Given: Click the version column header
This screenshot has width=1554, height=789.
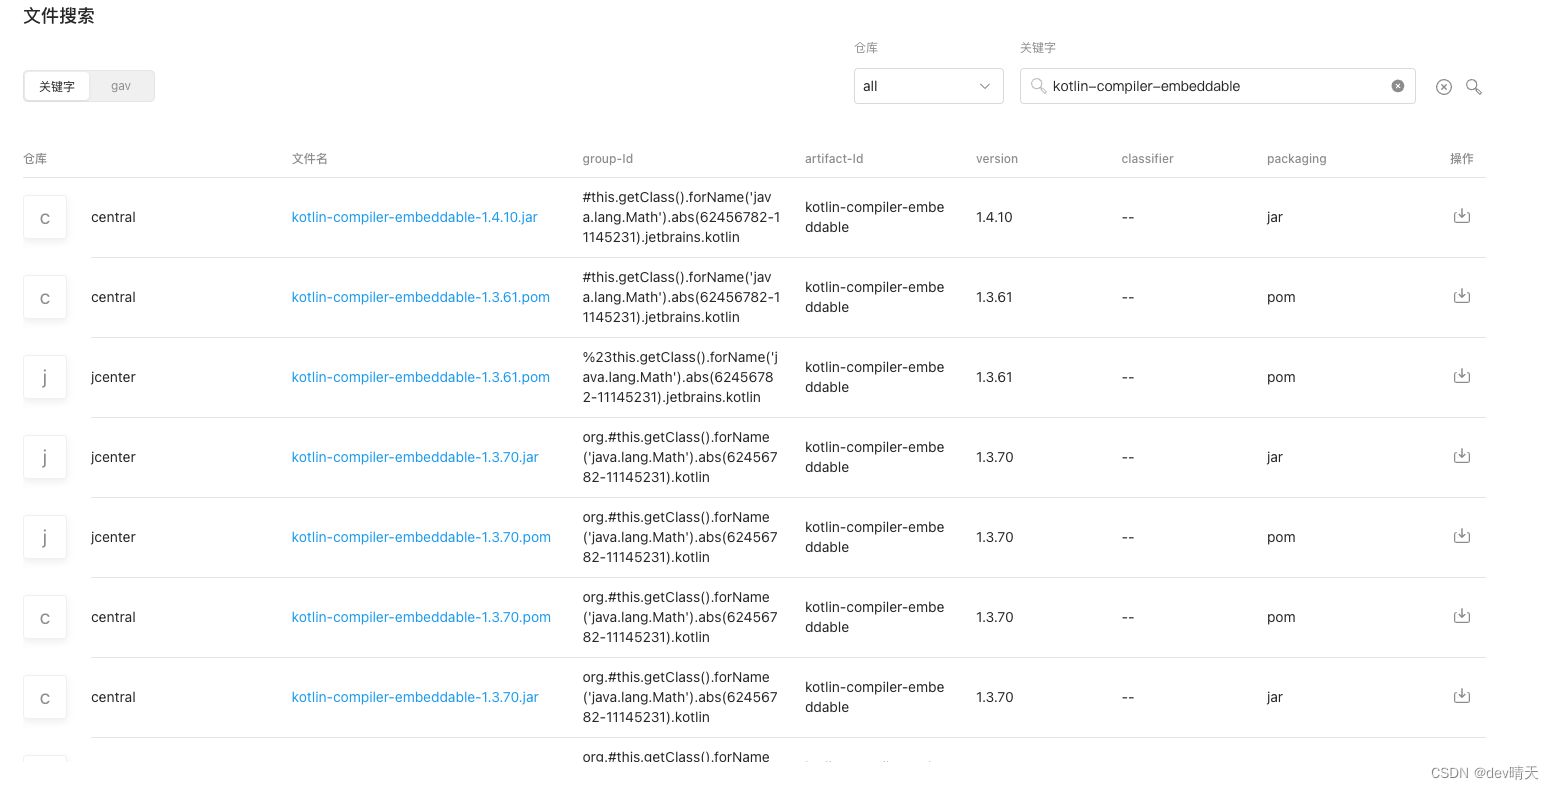Looking at the screenshot, I should click(x=997, y=159).
